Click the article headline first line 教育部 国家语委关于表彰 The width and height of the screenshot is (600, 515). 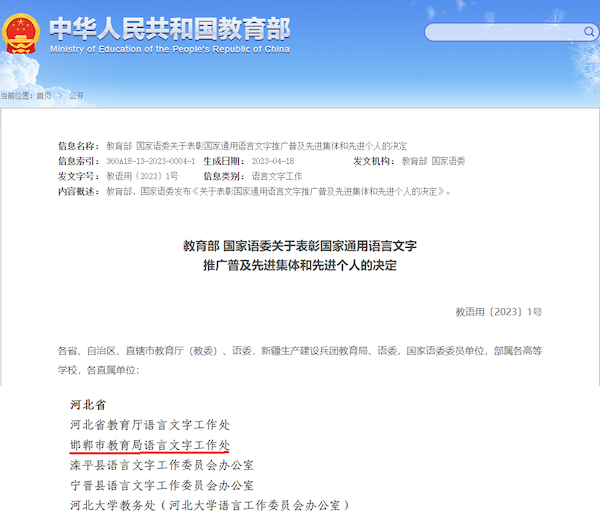tap(300, 246)
